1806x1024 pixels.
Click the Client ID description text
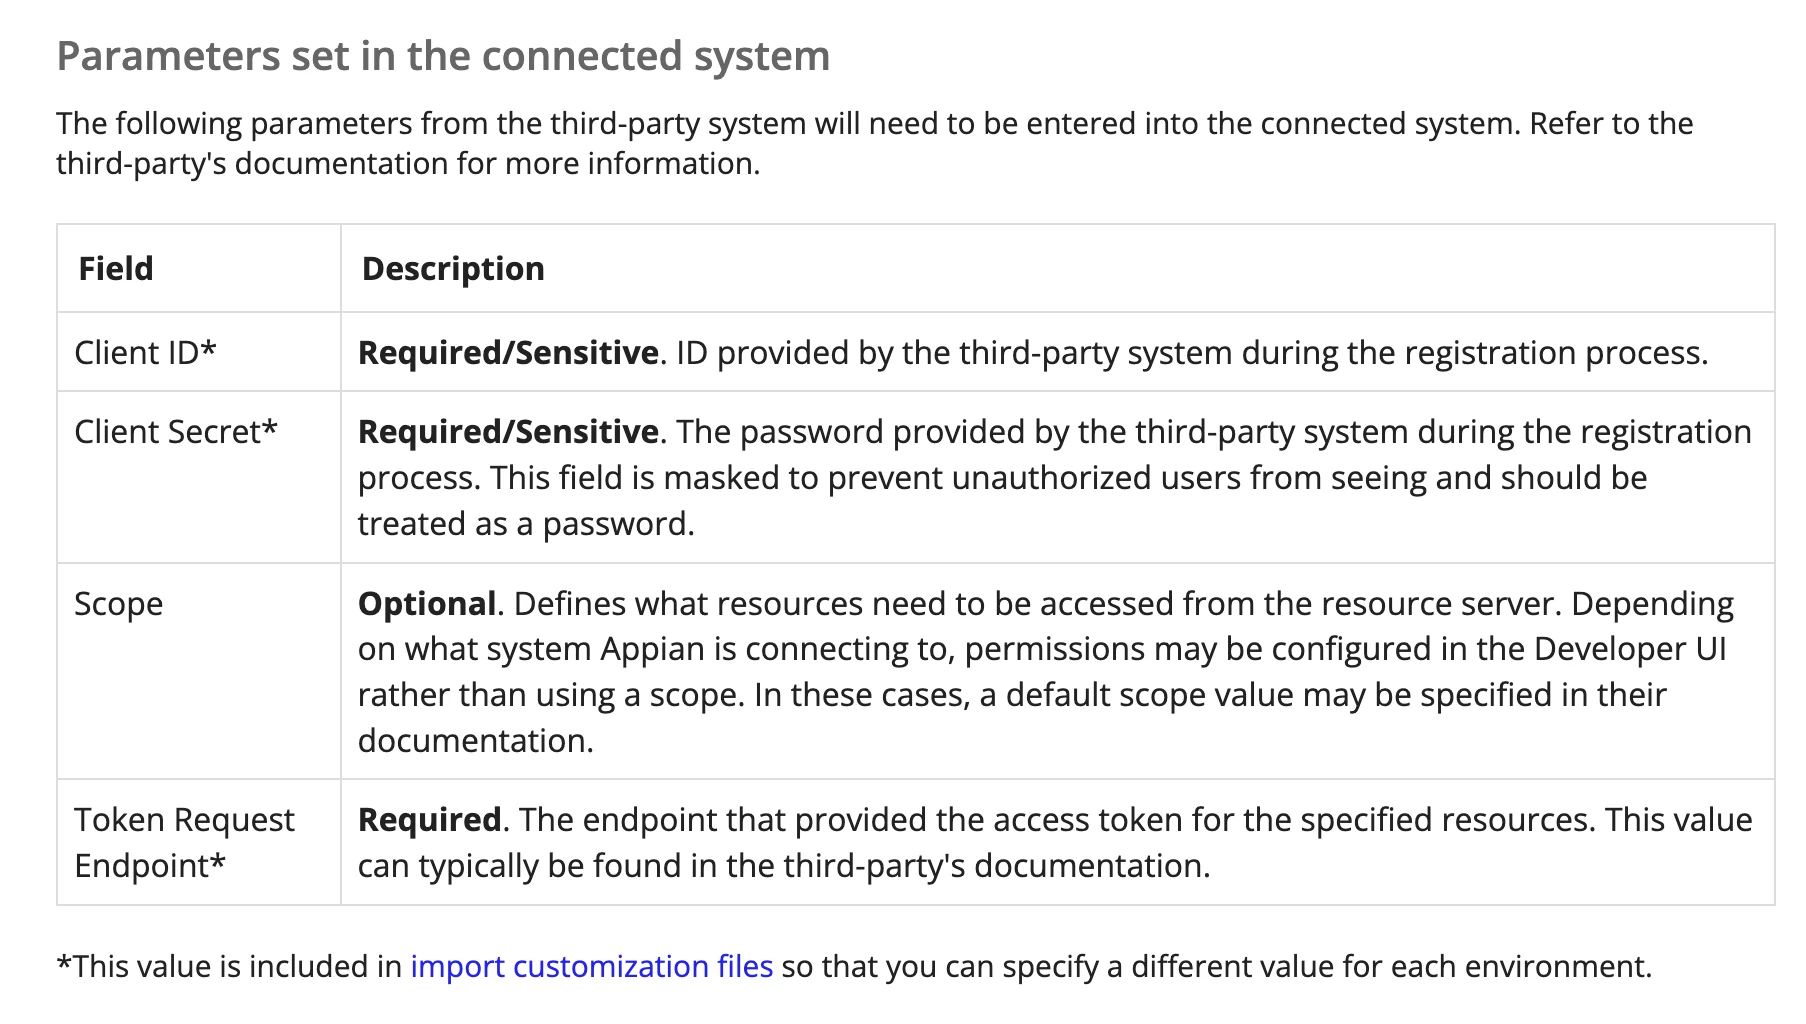[1033, 352]
